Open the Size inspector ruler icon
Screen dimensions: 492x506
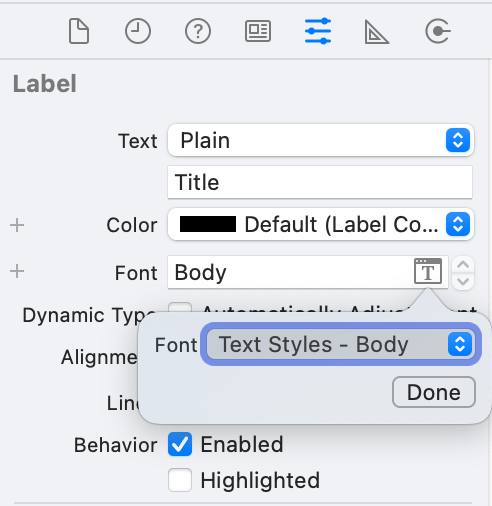(x=376, y=32)
